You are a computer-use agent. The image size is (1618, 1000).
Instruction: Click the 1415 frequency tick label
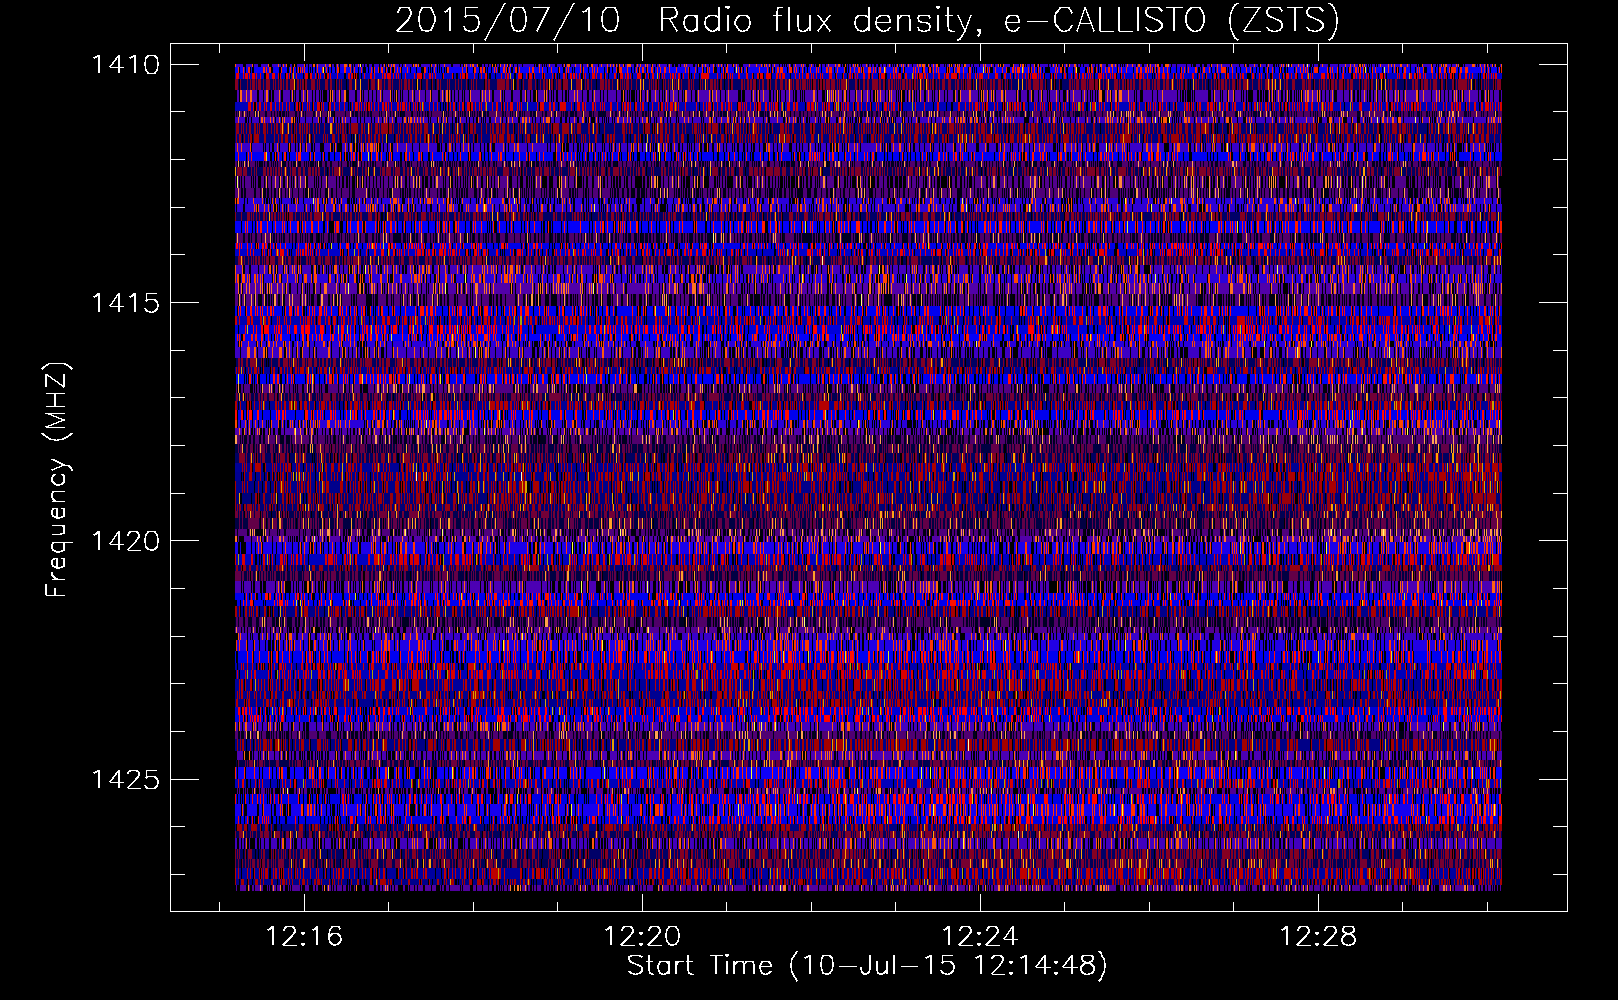[125, 303]
